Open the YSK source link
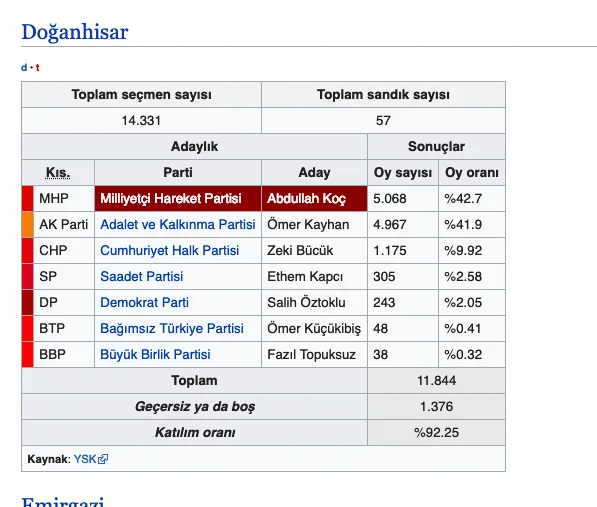The image size is (597, 507). tap(85, 459)
